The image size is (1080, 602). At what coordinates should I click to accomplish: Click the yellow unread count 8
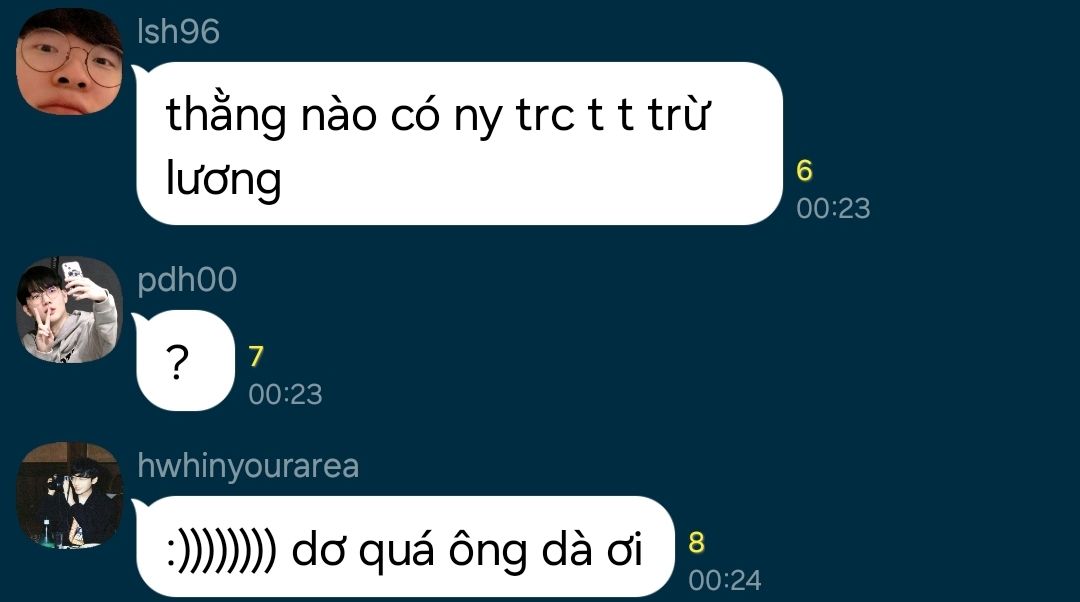[x=696, y=543]
